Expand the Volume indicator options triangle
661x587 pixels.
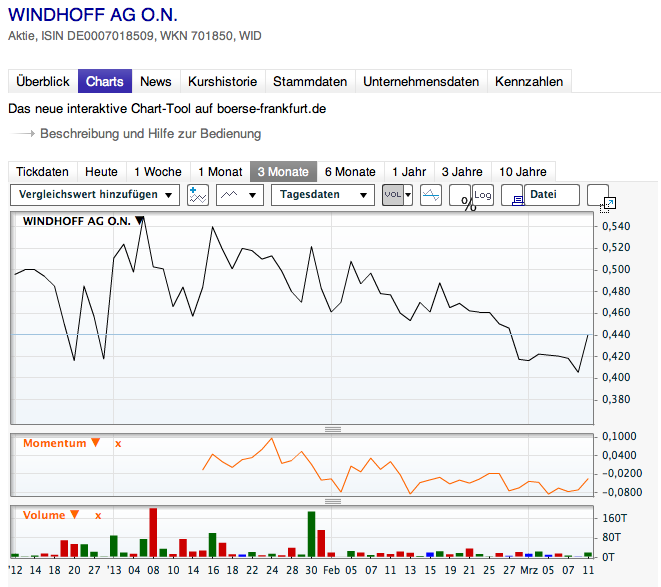pos(75,514)
